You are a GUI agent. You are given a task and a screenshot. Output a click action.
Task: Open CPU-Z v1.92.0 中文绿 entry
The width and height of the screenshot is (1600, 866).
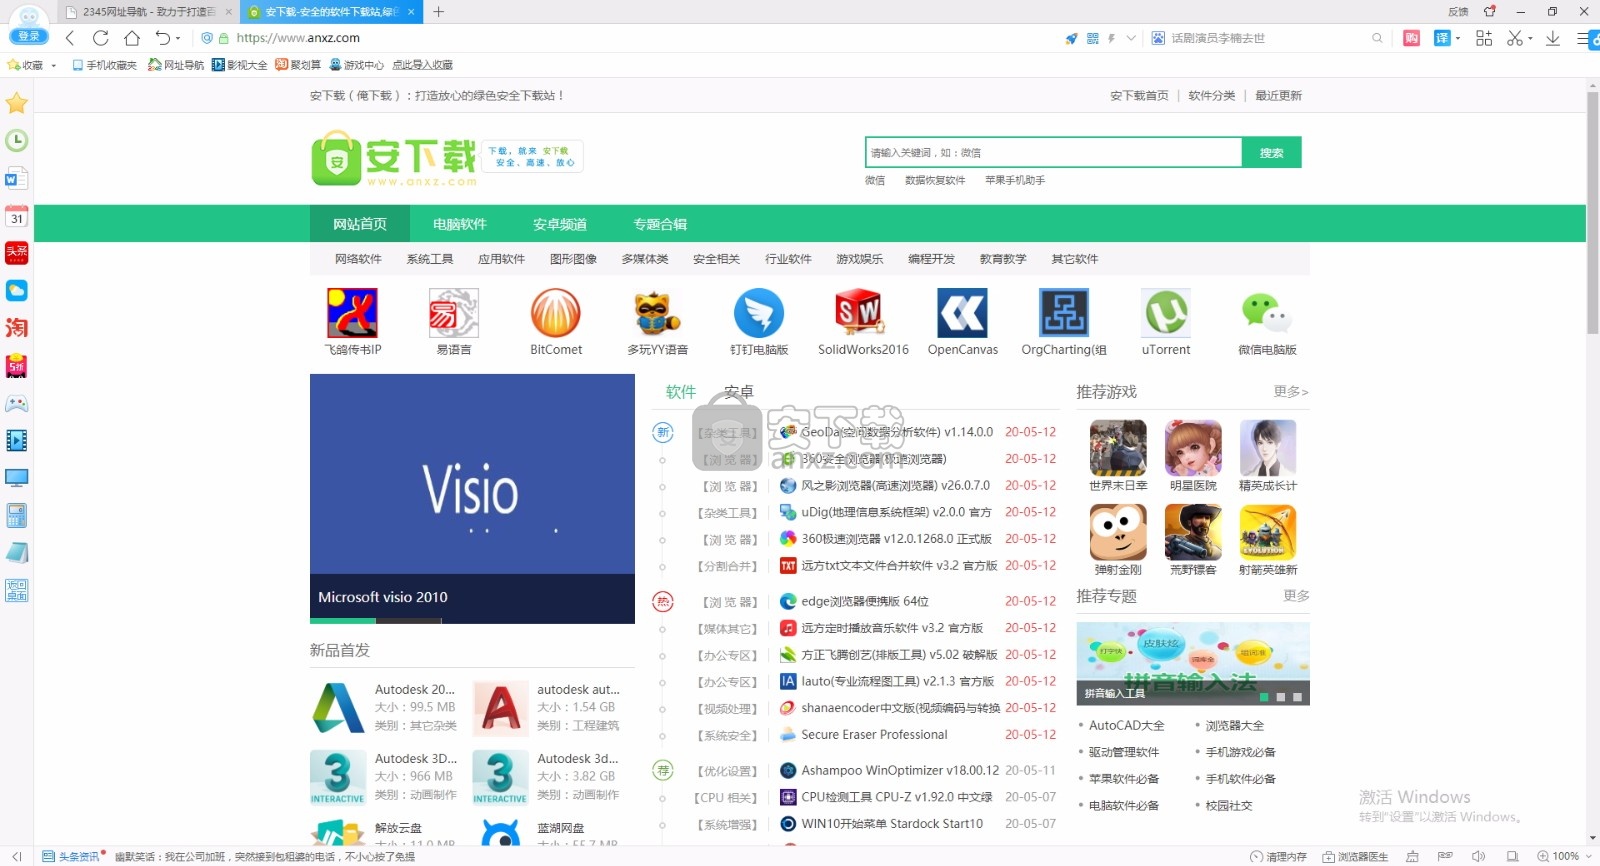(896, 798)
